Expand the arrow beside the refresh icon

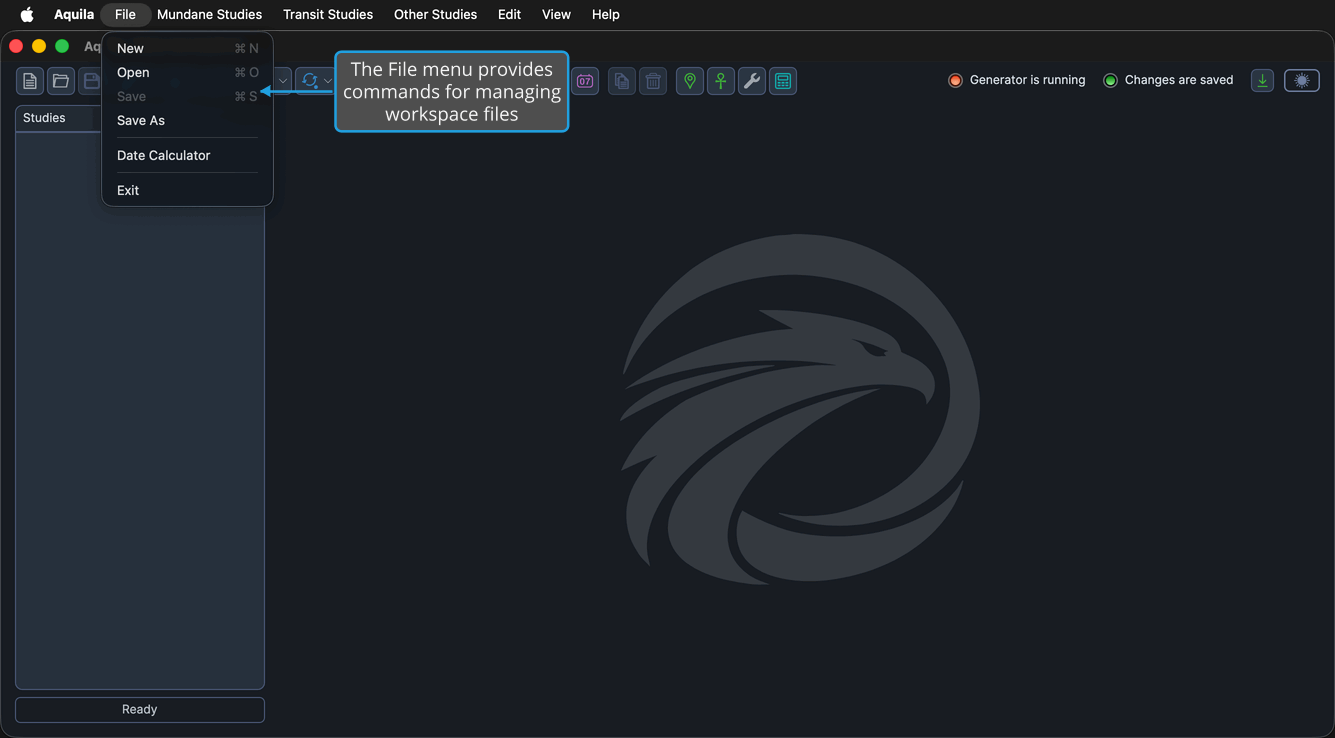click(x=328, y=81)
